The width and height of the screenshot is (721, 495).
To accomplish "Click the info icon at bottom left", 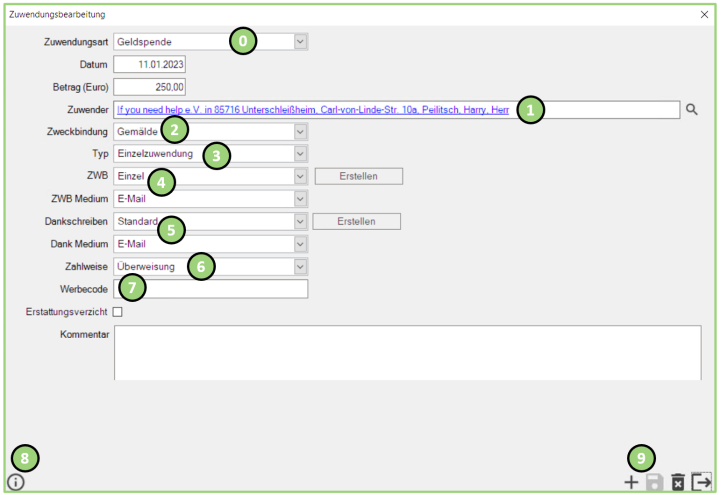I will [x=16, y=482].
